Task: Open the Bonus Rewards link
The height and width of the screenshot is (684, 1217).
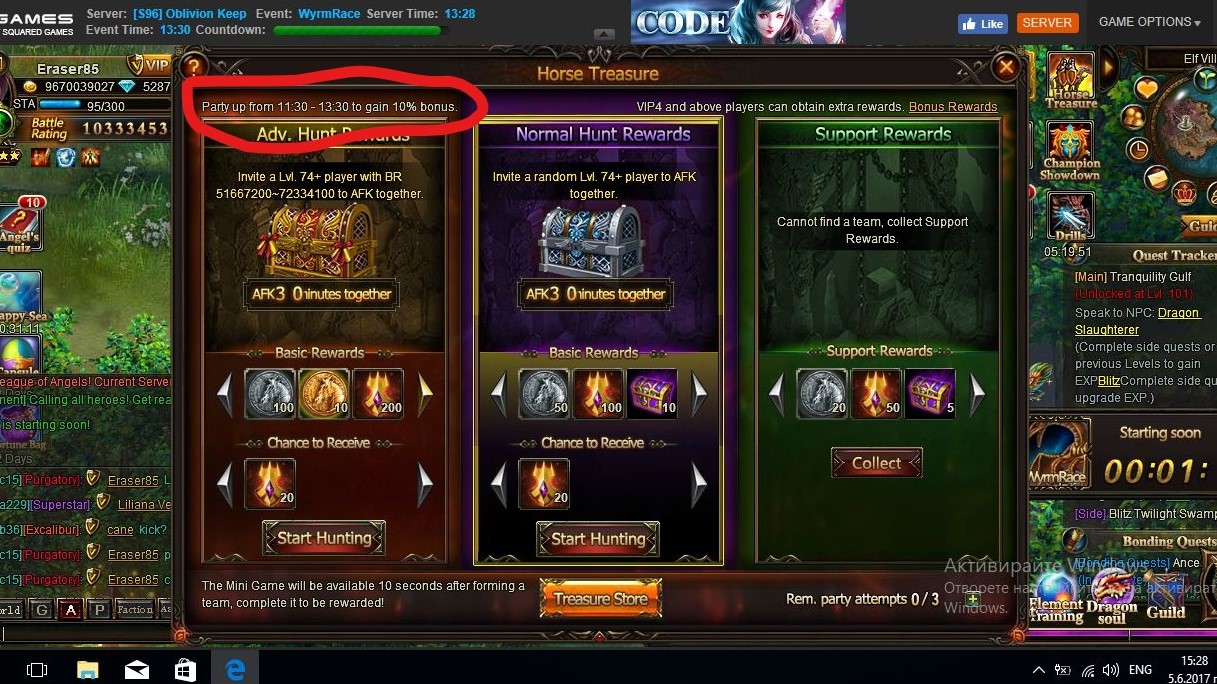Action: click(953, 107)
